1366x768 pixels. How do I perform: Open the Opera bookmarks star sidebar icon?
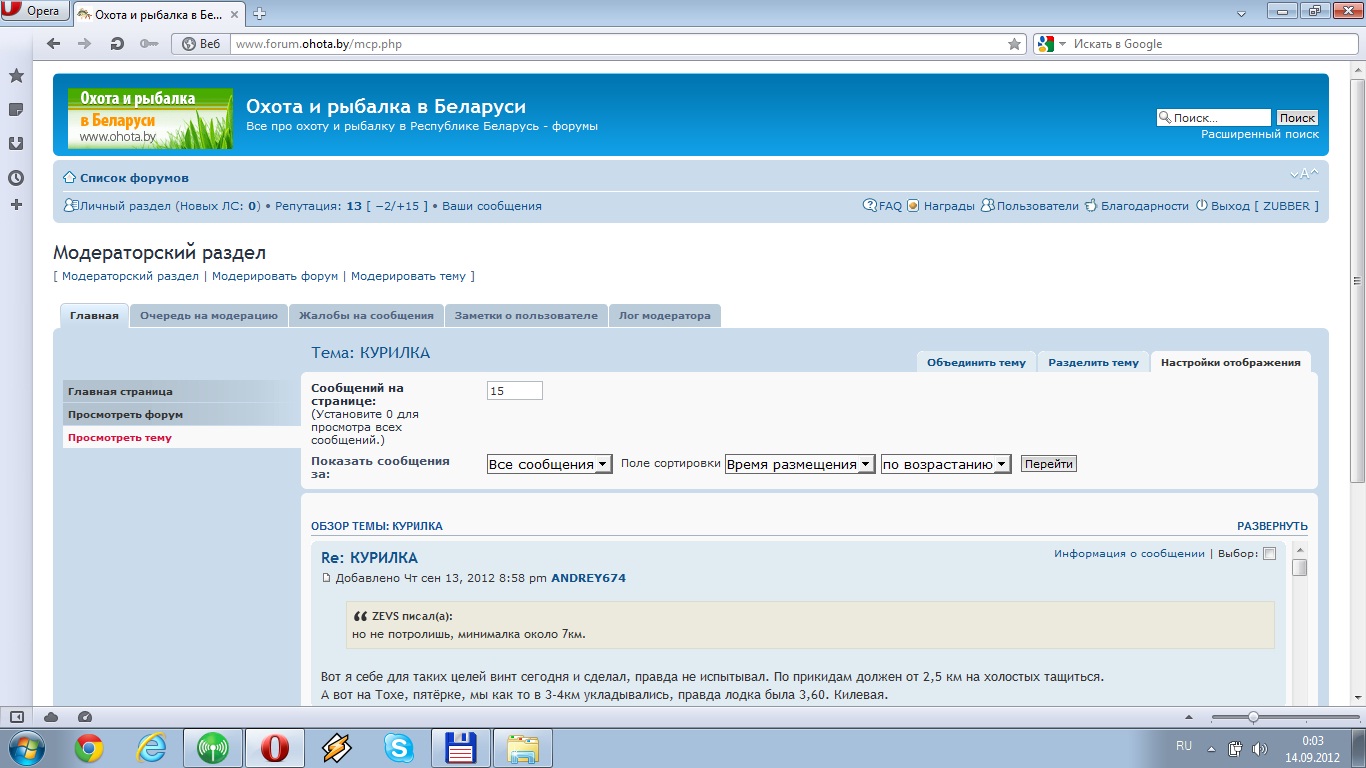tap(16, 76)
